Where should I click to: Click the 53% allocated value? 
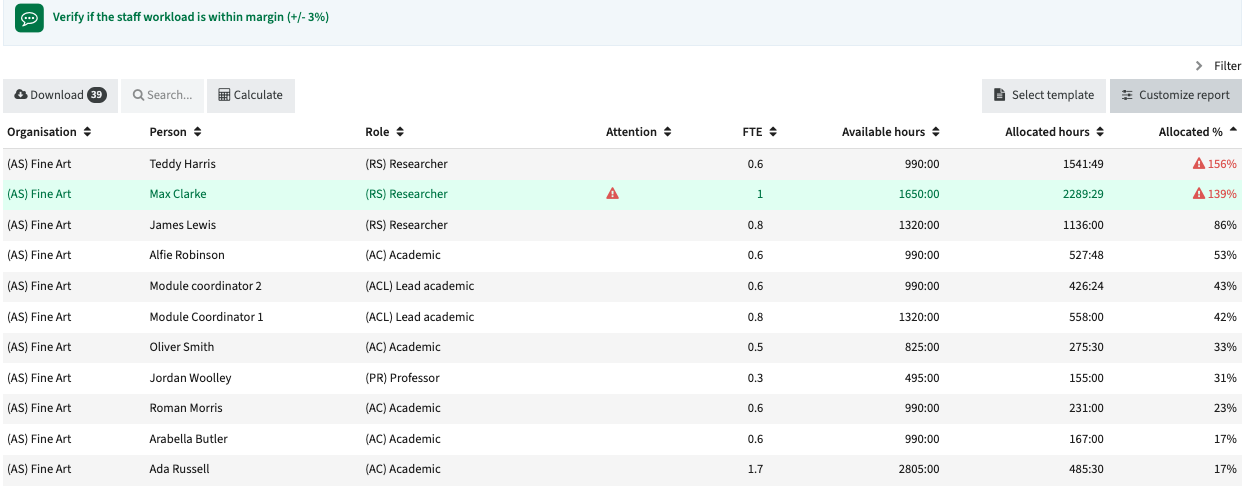pyautogui.click(x=1224, y=255)
